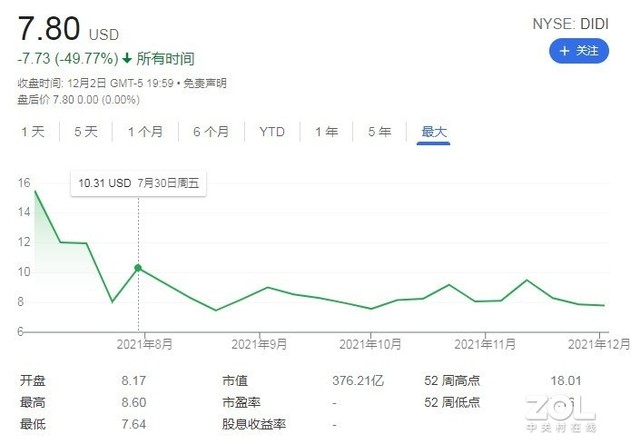
Task: Click the 开盘 label
Action: click(x=33, y=381)
